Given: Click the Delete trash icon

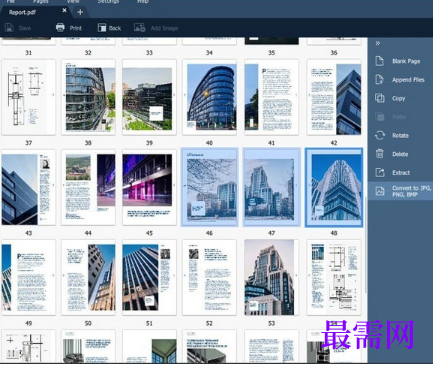Looking at the screenshot, I should [x=380, y=154].
